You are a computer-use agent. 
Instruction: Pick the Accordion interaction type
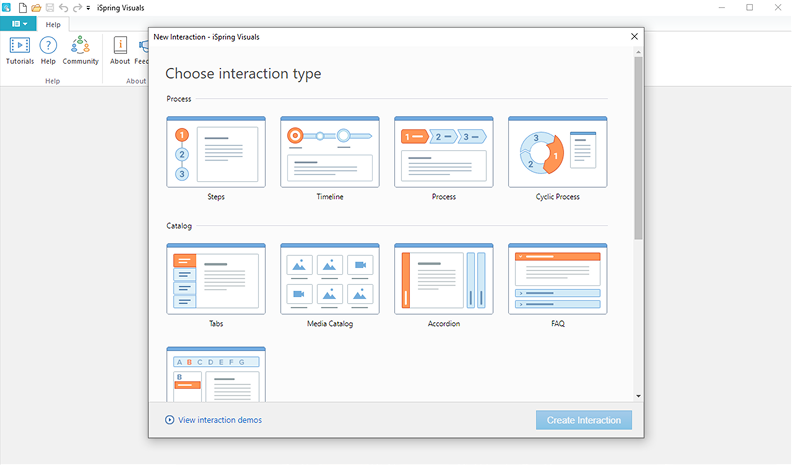[444, 279]
